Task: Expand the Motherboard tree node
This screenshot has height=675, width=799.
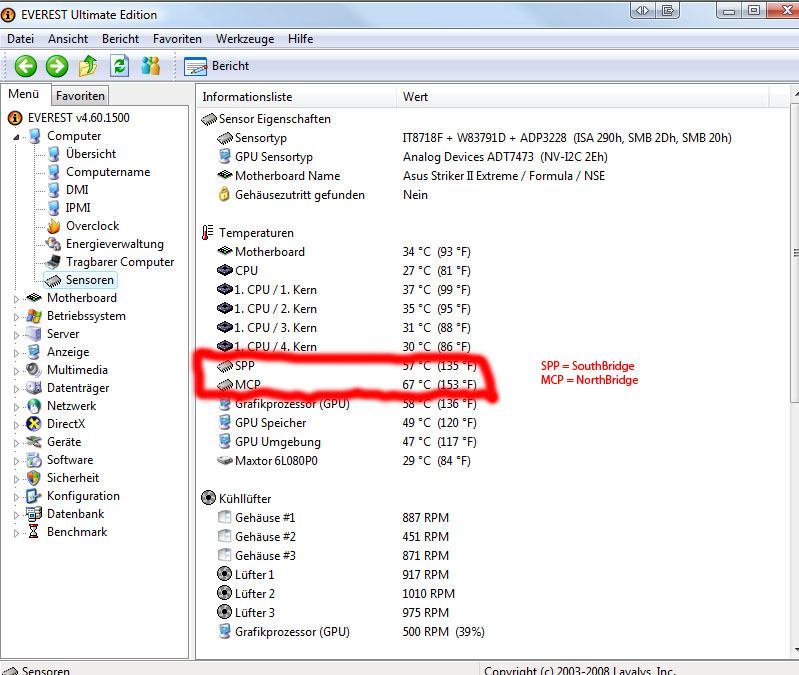Action: click(x=16, y=299)
